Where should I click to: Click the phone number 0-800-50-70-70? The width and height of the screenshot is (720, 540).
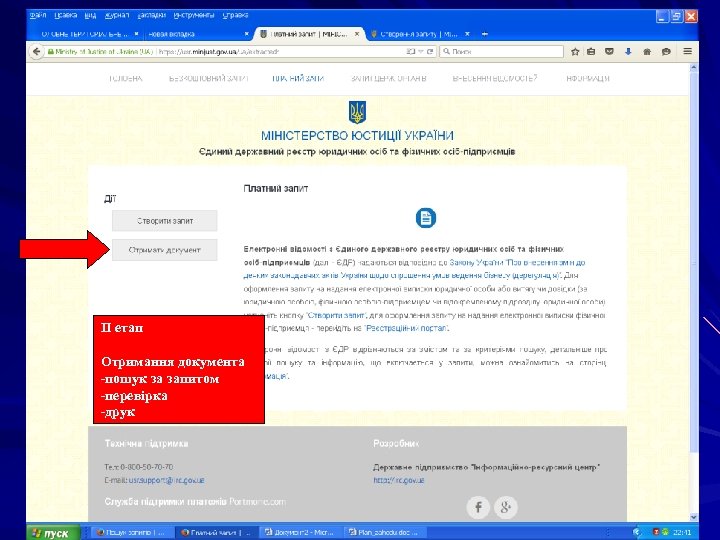point(146,467)
